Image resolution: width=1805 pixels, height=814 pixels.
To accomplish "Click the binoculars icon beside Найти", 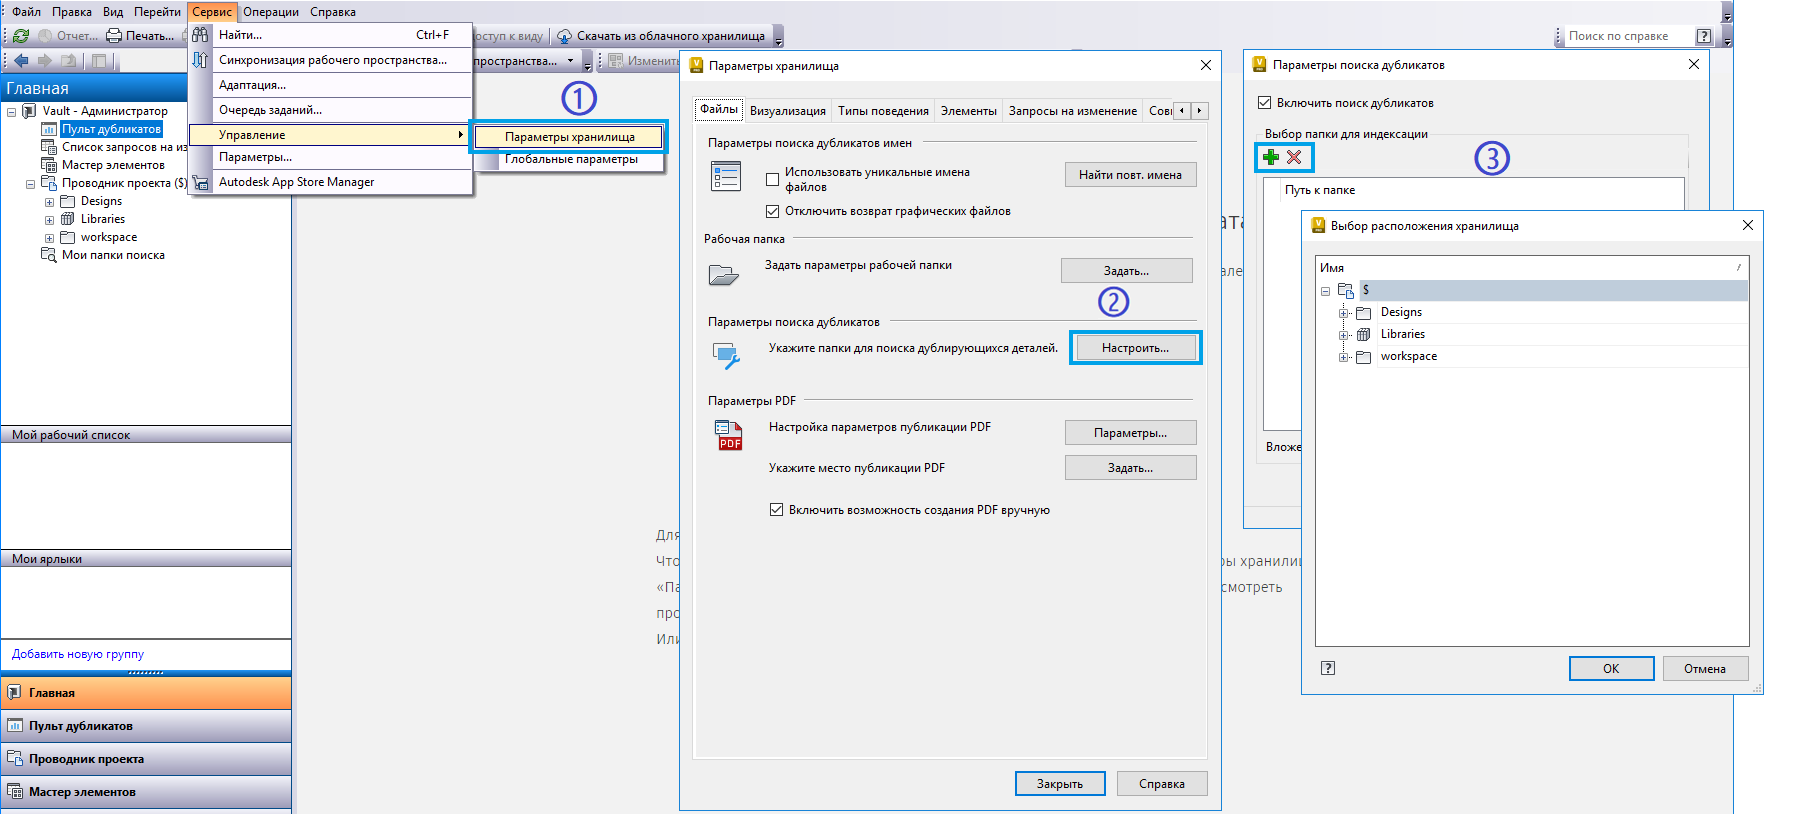I will point(201,35).
